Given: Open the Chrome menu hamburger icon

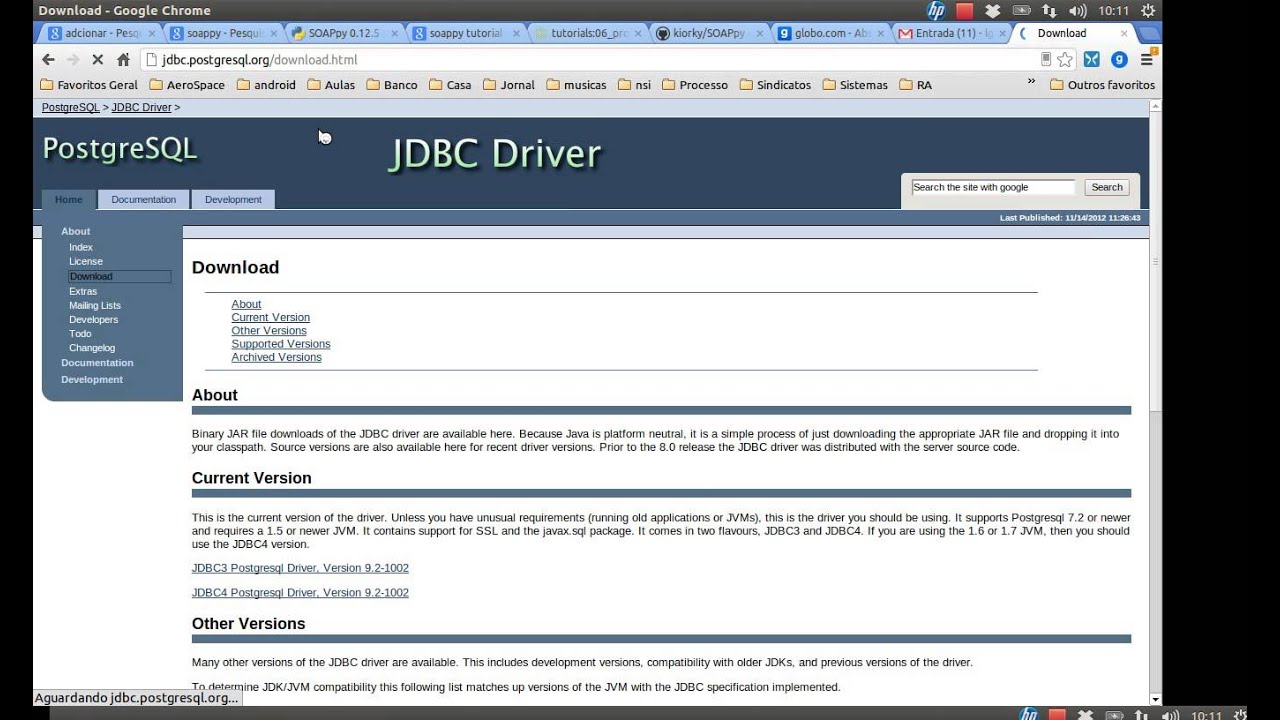Looking at the screenshot, I should [1147, 60].
